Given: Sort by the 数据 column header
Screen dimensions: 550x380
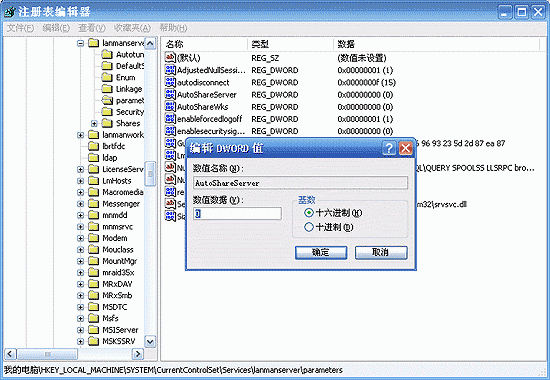Looking at the screenshot, I should click(x=436, y=44).
